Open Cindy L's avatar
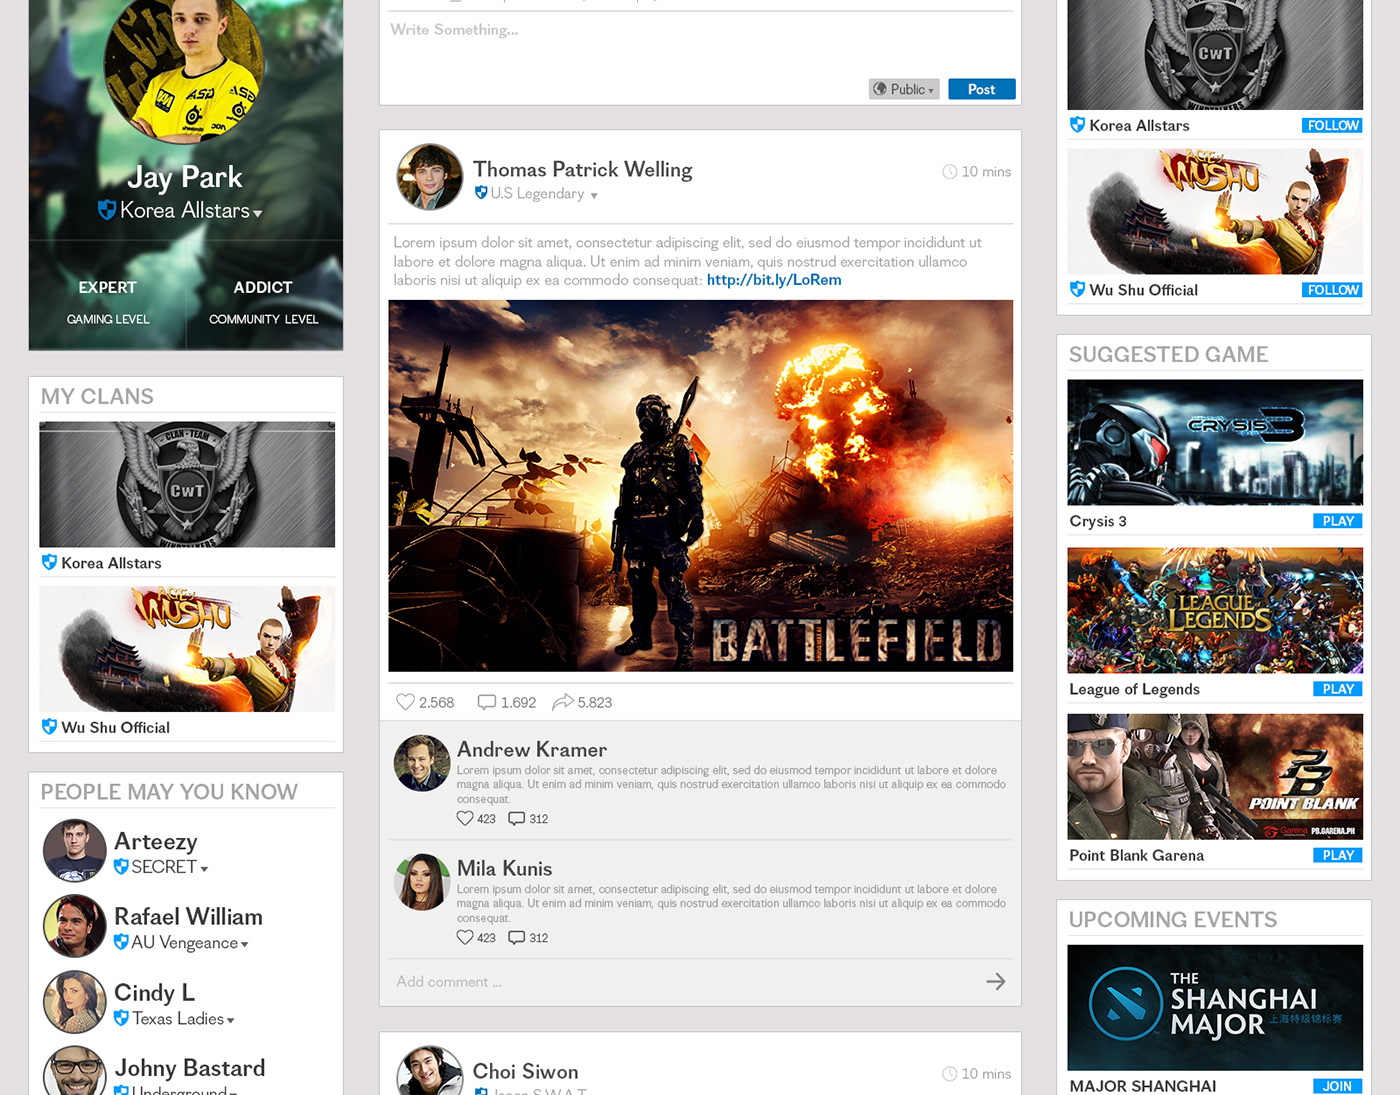 tap(75, 1002)
